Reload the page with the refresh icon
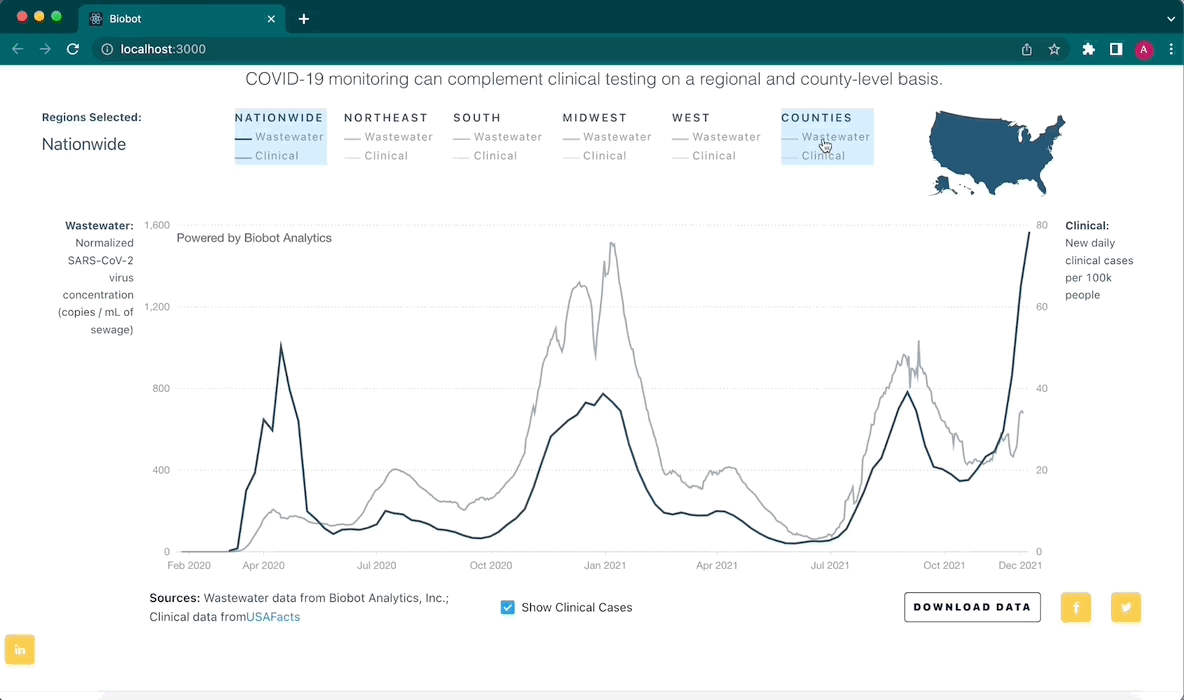Viewport: 1184px width, 700px height. pos(73,49)
